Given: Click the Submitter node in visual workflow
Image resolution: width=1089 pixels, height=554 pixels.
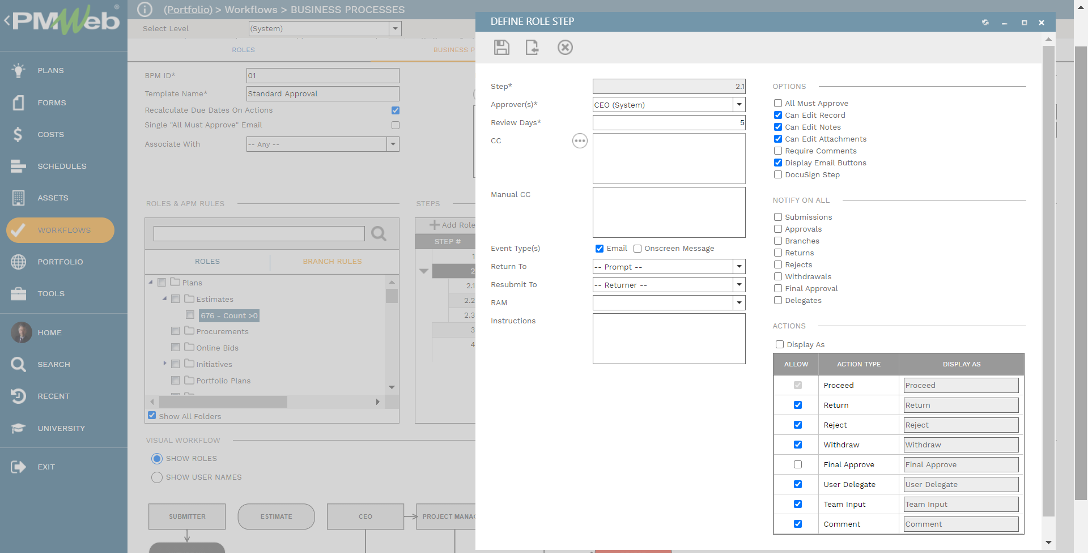Looking at the screenshot, I should click(187, 517).
